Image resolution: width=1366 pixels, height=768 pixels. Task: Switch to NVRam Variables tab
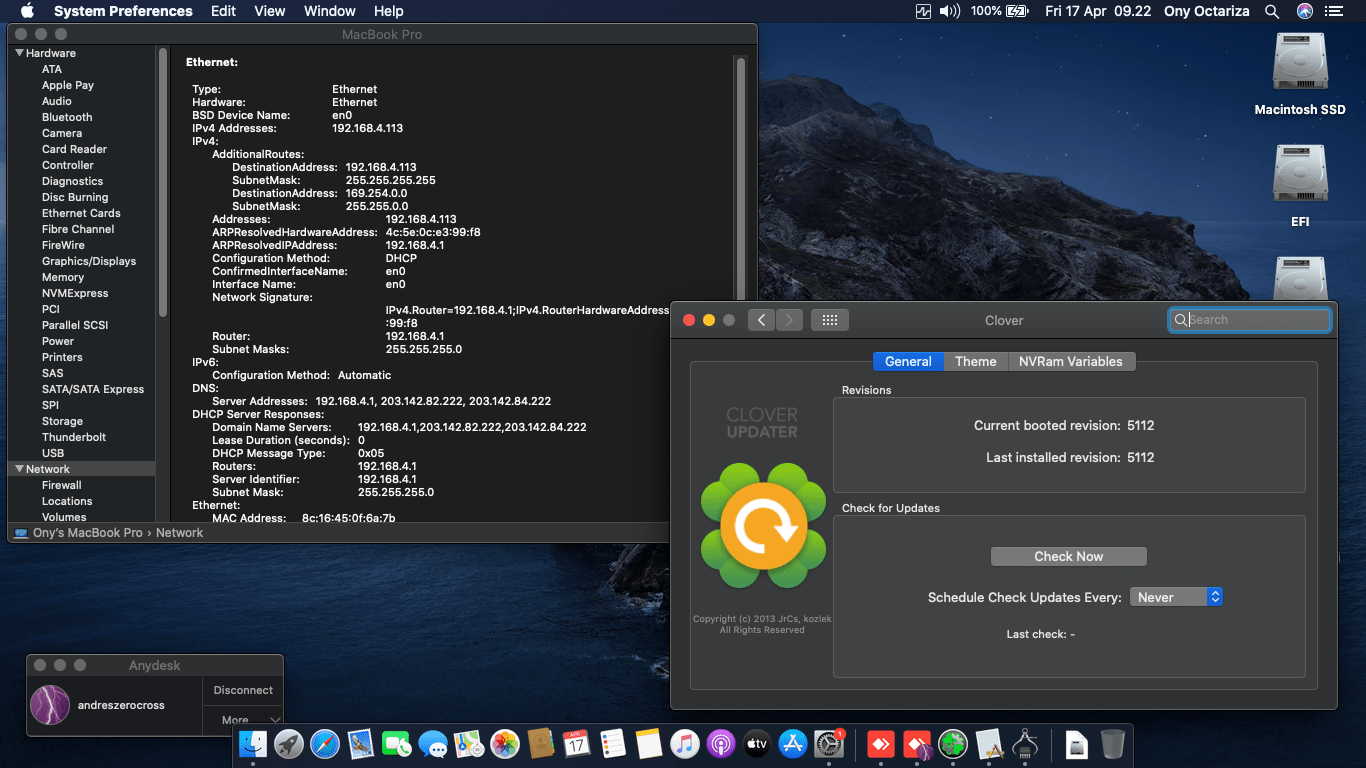[1070, 361]
